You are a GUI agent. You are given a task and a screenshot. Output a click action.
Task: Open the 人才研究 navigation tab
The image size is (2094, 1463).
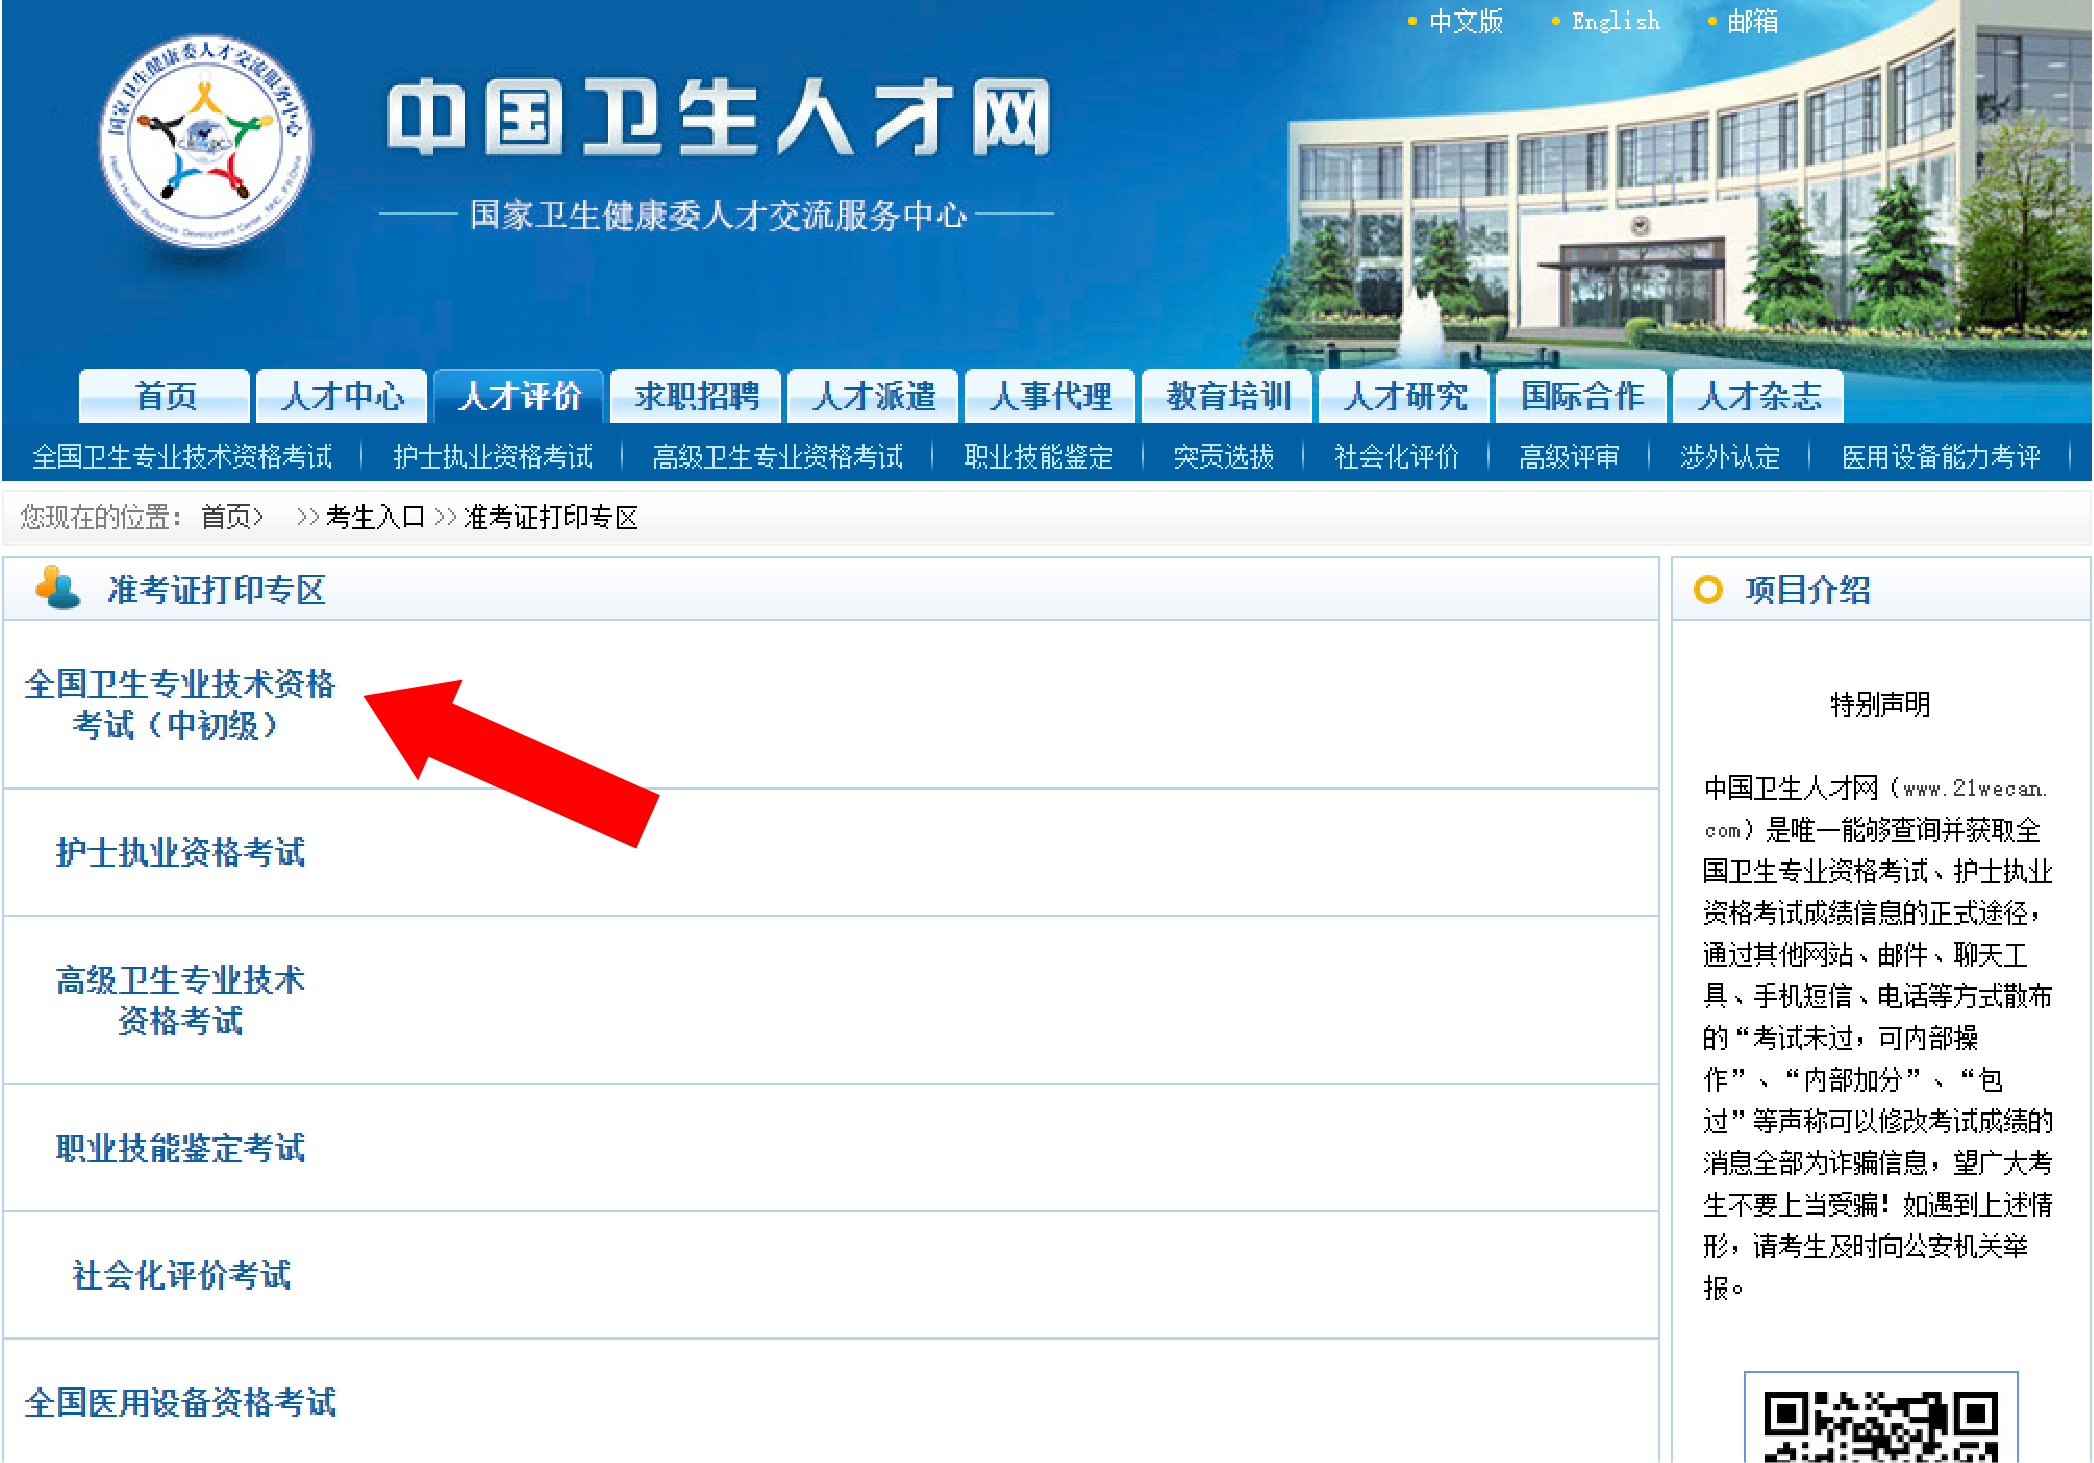pos(1405,396)
